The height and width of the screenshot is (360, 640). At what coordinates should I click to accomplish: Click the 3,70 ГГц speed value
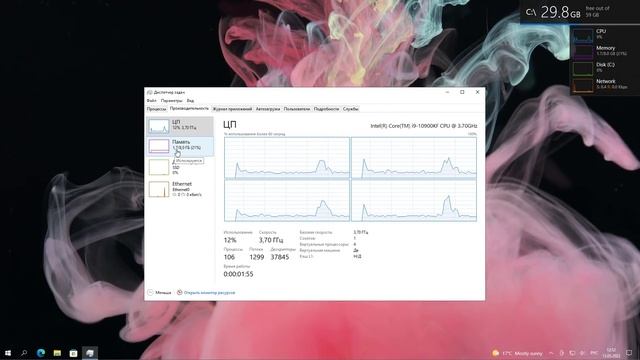[271, 240]
